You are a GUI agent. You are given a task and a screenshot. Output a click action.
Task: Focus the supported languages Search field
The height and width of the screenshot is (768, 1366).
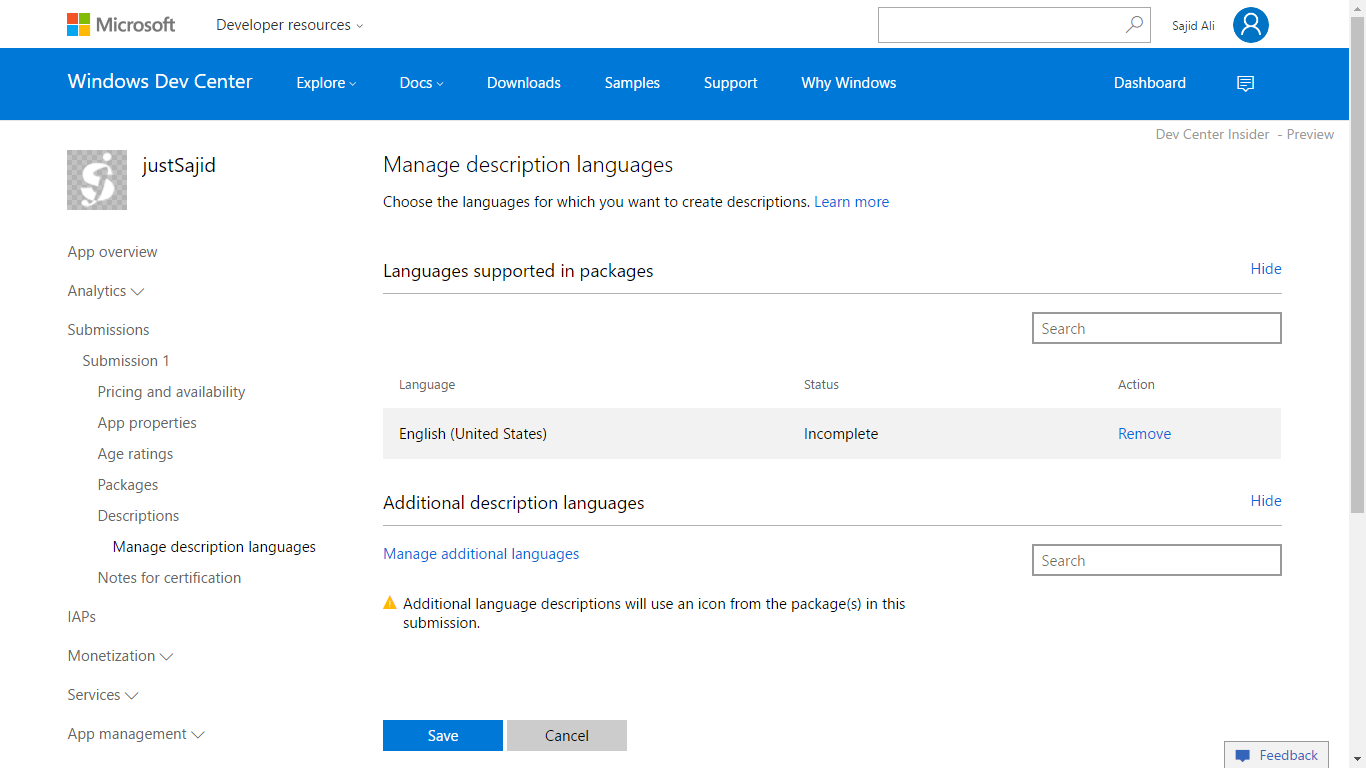click(x=1156, y=328)
